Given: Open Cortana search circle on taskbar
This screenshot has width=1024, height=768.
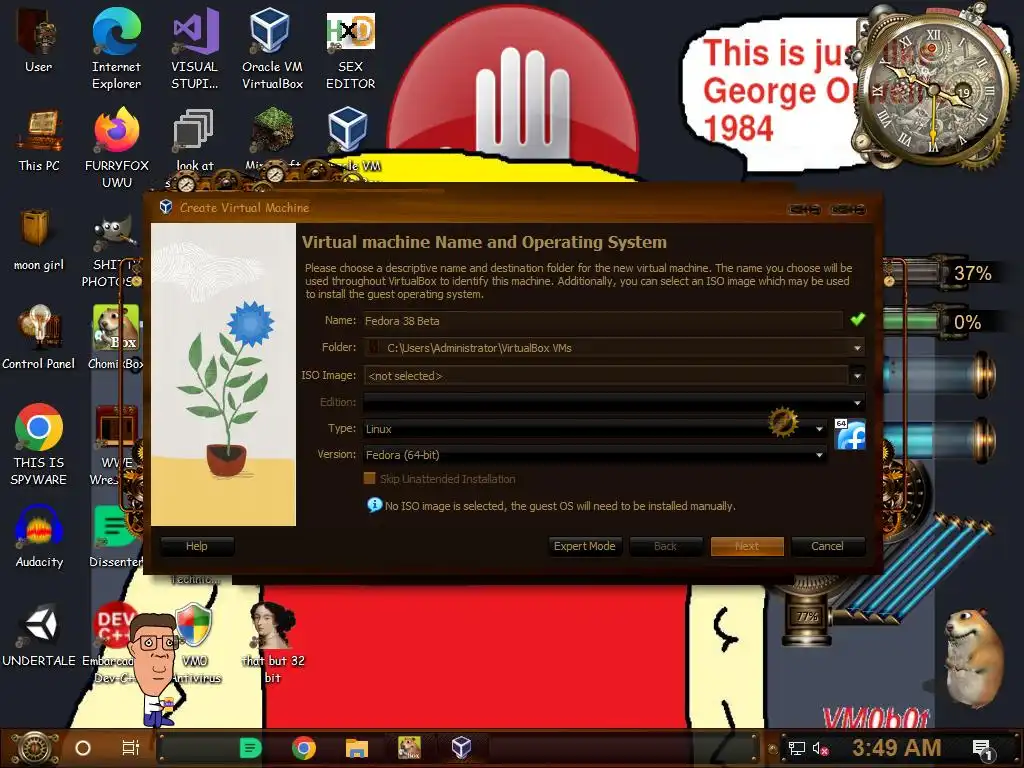Looking at the screenshot, I should (83, 748).
